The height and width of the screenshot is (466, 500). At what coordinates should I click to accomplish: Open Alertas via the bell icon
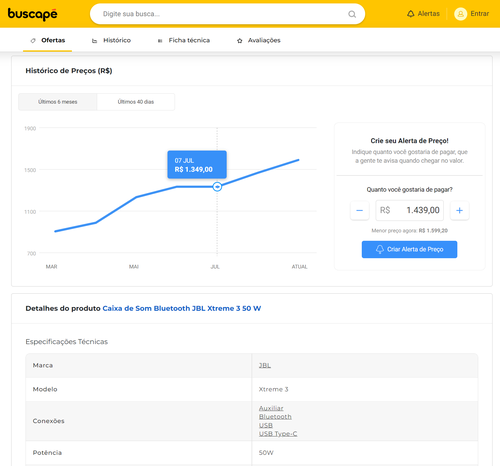411,14
